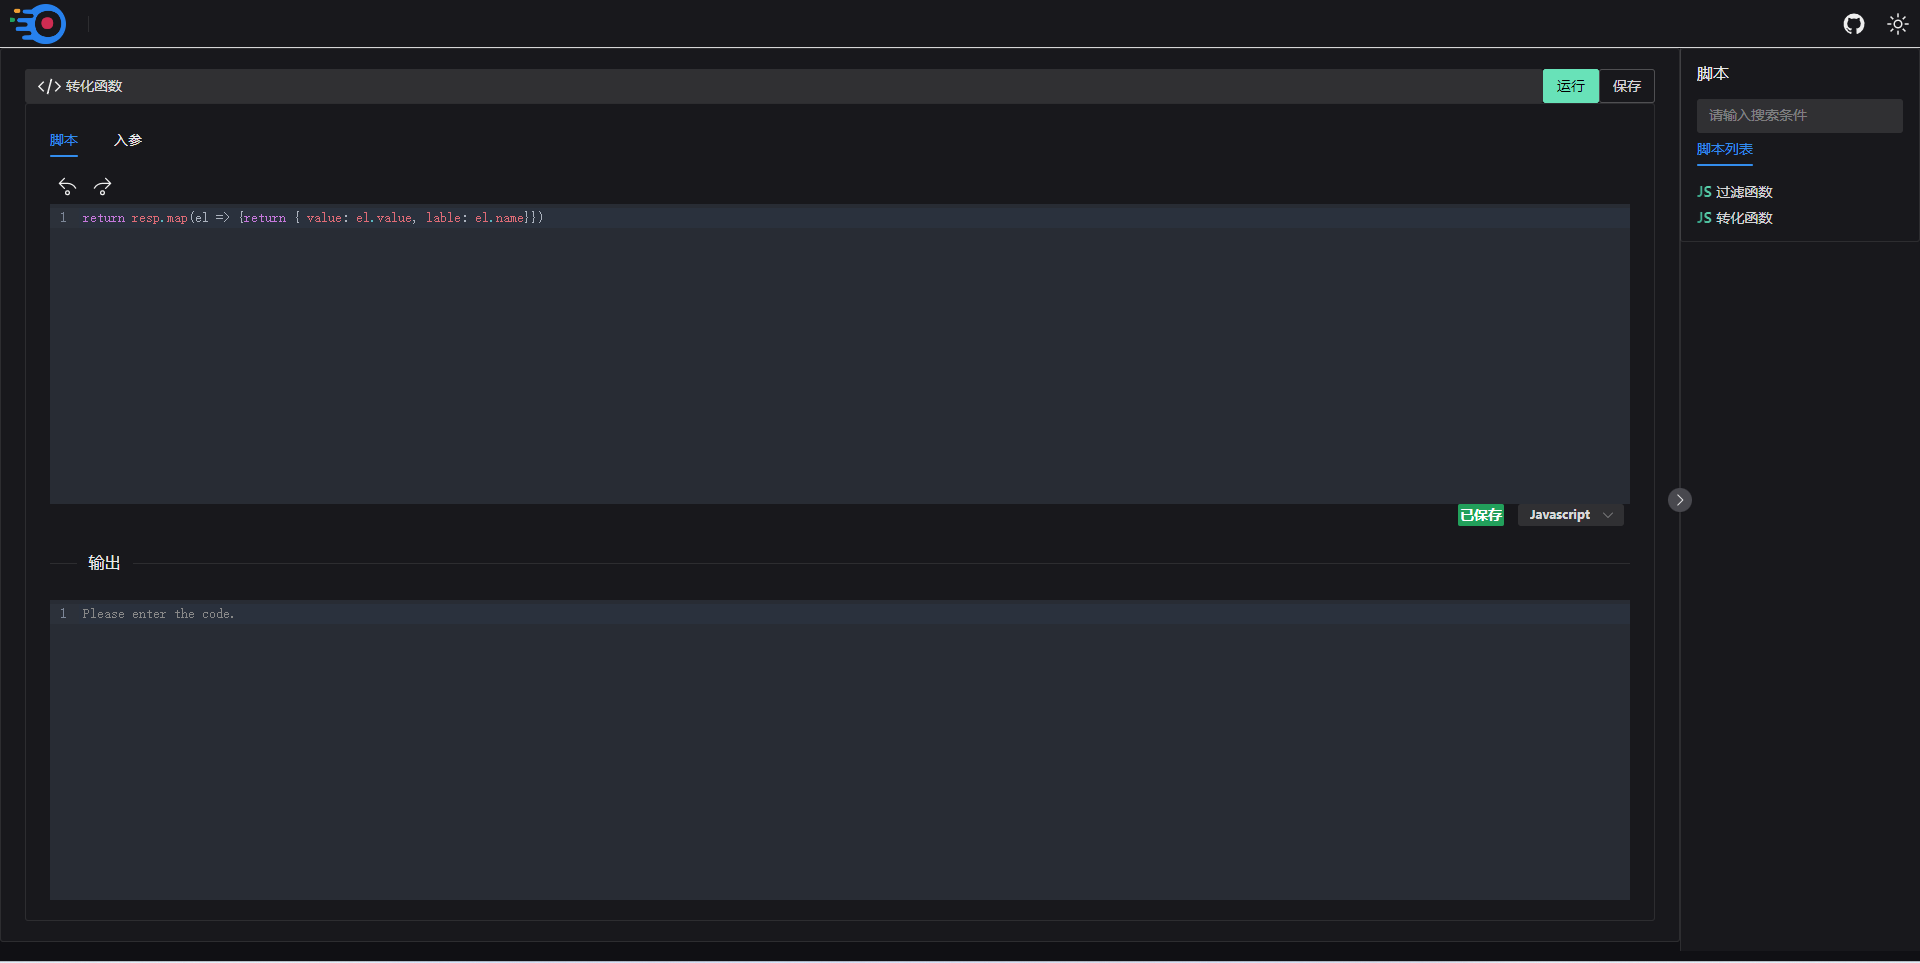Click the code icon beside 转化函数 title

tap(49, 86)
